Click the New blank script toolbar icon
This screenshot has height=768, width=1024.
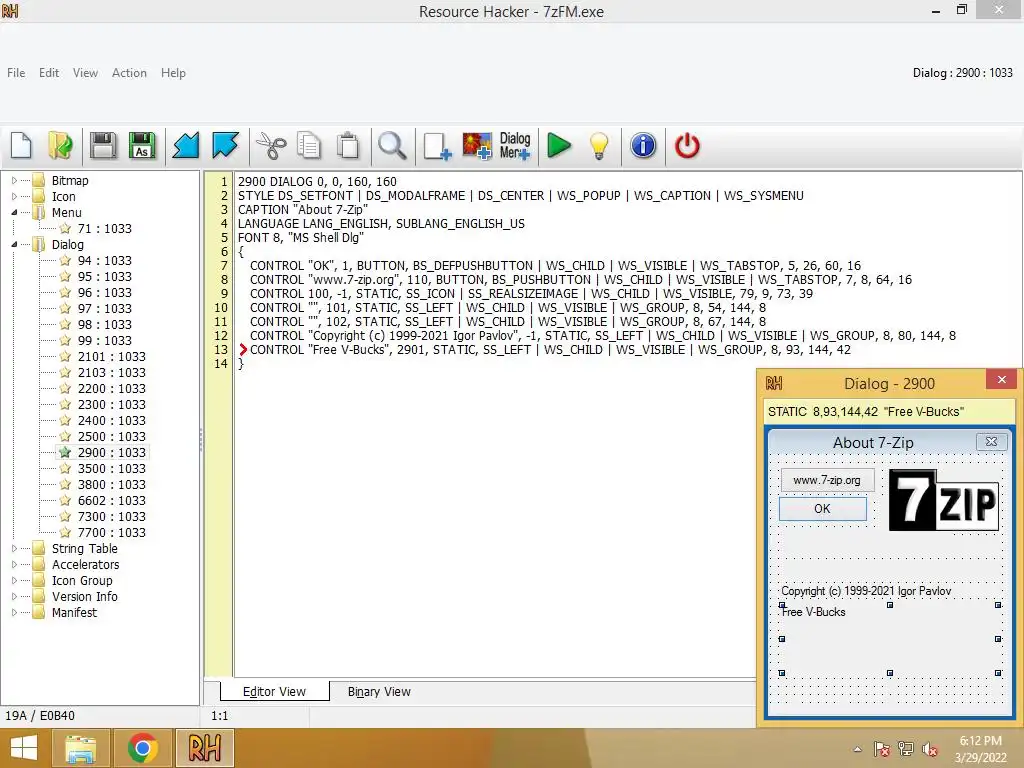[x=22, y=145]
